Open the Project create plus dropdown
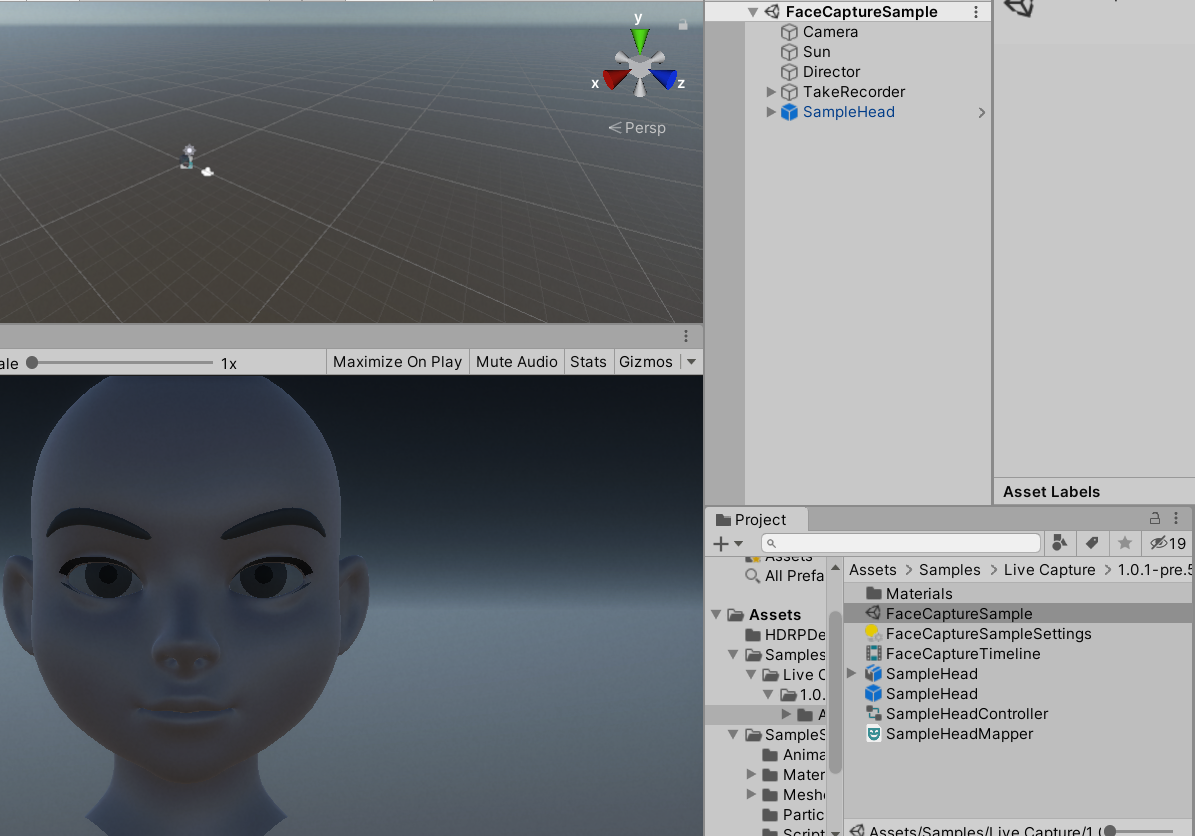Viewport: 1195px width, 836px height. coord(728,543)
